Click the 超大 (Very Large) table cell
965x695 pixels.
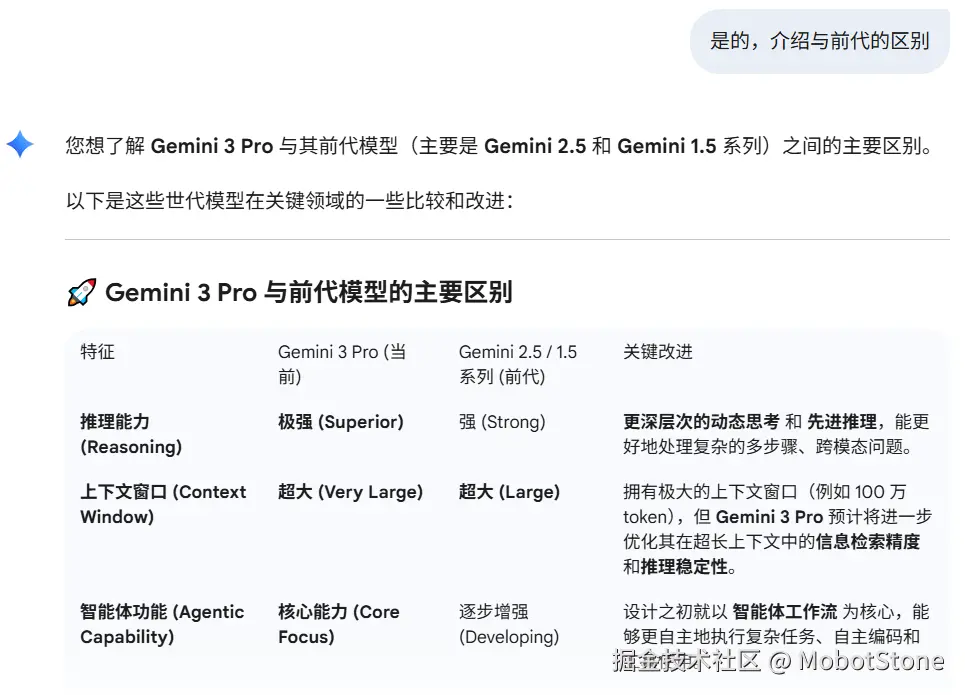(x=350, y=492)
